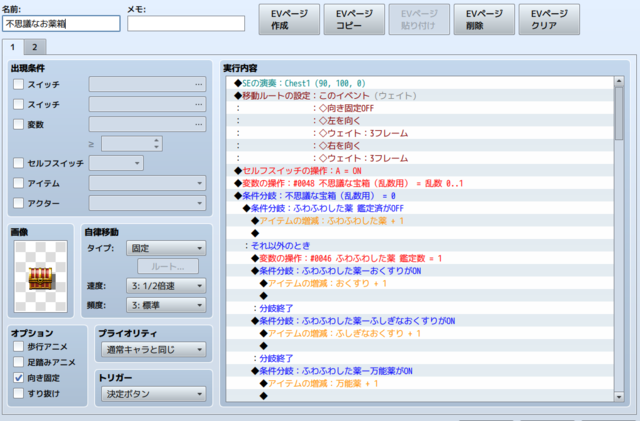Image resolution: width=640 pixels, height=421 pixels.
Task: Click the command list scrollbar thumb
Action: (619, 113)
